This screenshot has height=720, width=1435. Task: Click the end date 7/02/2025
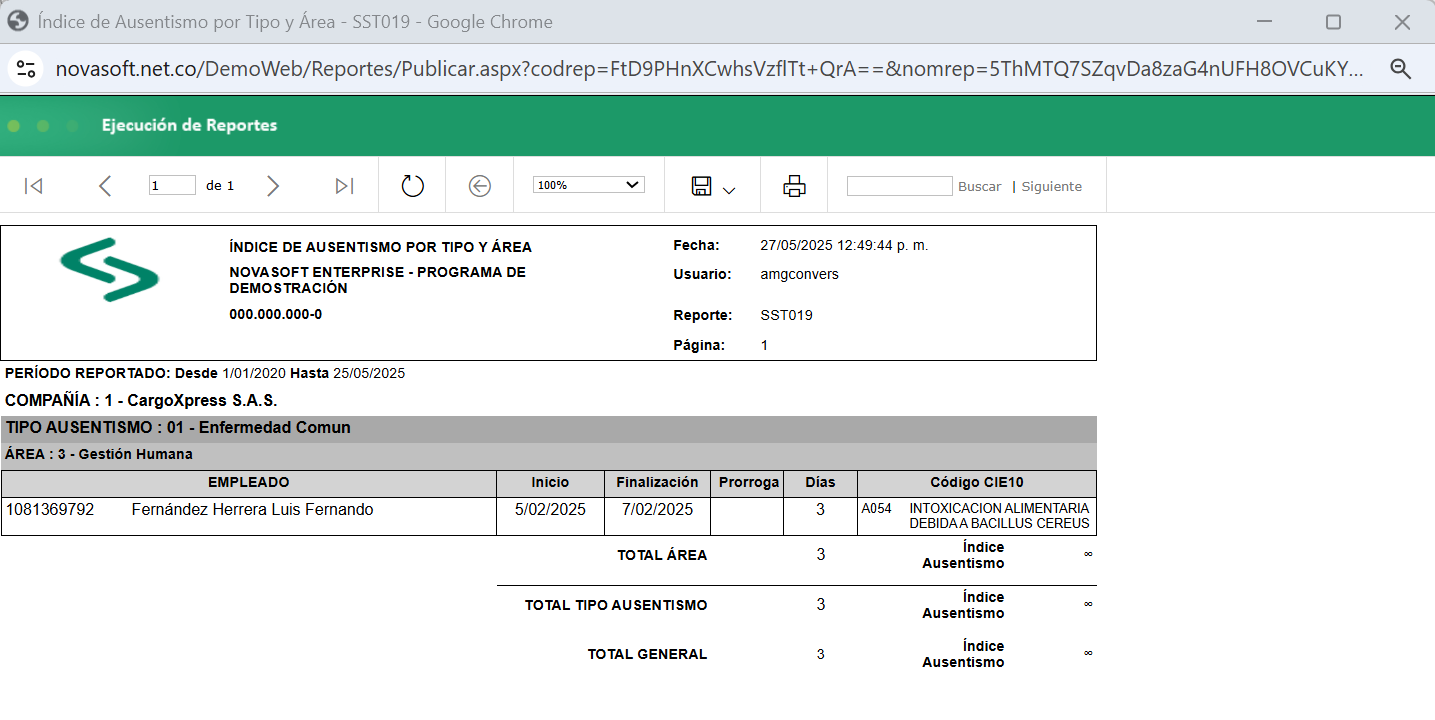click(657, 510)
